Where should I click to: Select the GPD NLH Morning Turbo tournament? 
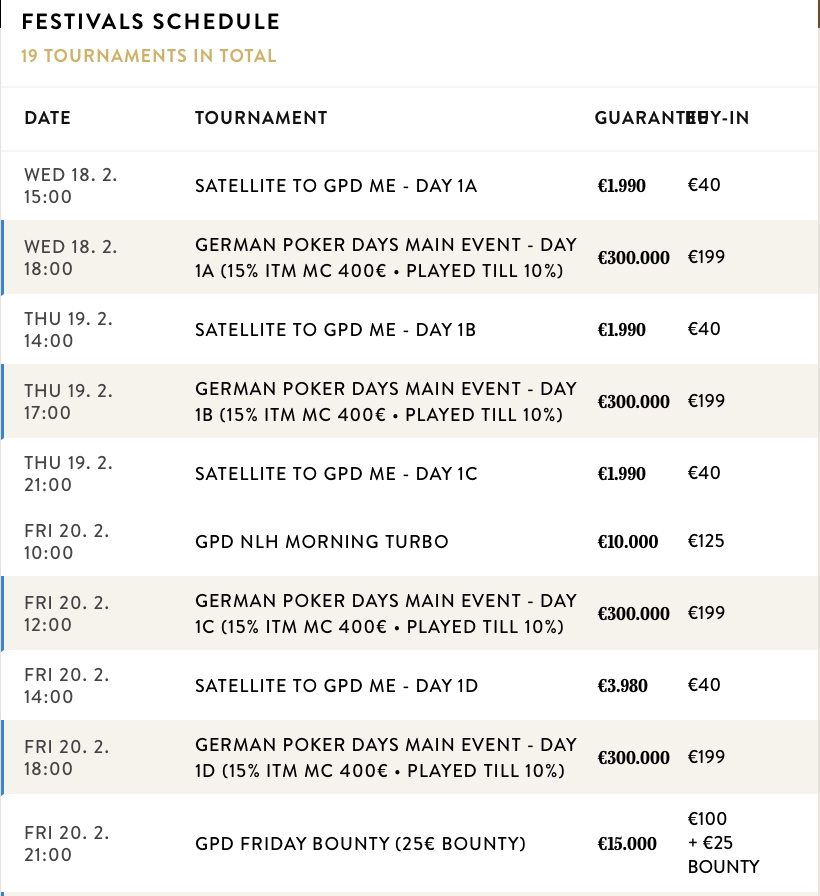pyautogui.click(x=322, y=541)
